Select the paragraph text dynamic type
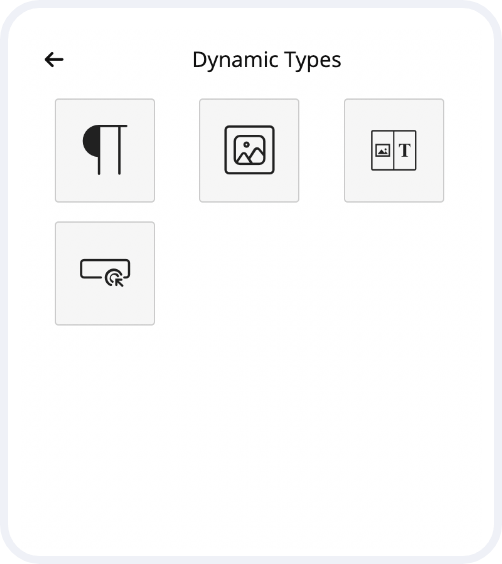Image resolution: width=502 pixels, height=564 pixels. pos(105,150)
